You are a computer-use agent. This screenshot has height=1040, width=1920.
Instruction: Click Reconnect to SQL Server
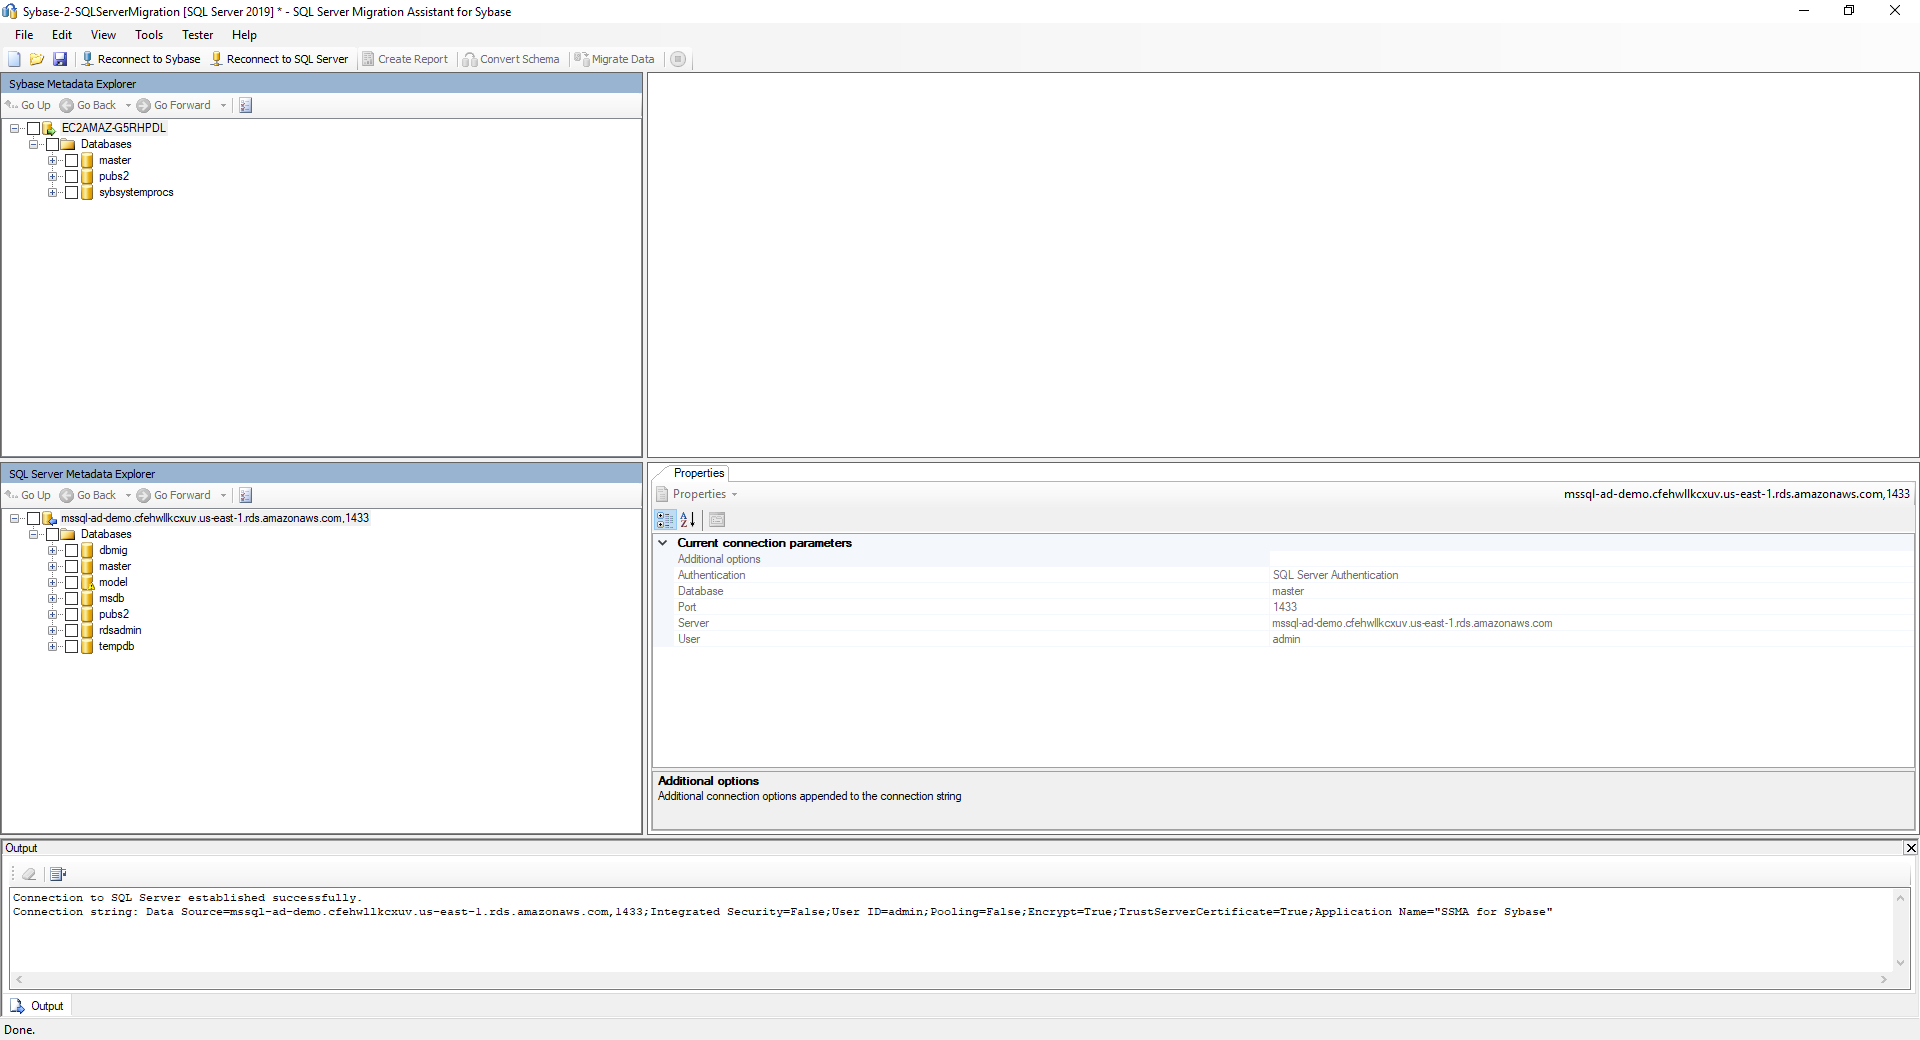point(279,59)
